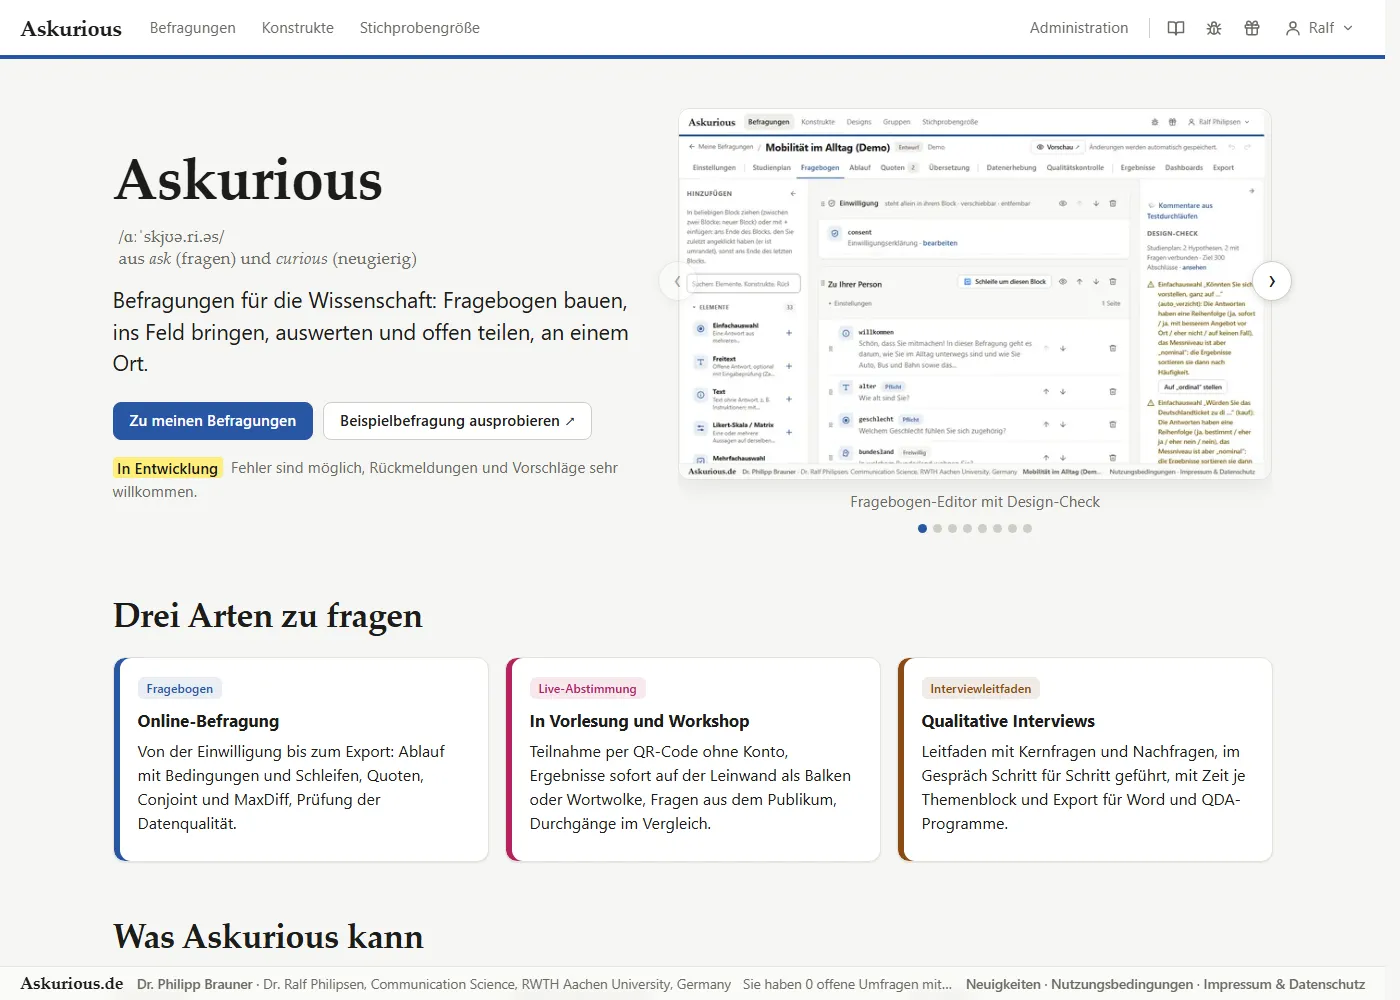The height and width of the screenshot is (1000, 1400).
Task: Go to previous carousel slide arrow
Action: 678,281
